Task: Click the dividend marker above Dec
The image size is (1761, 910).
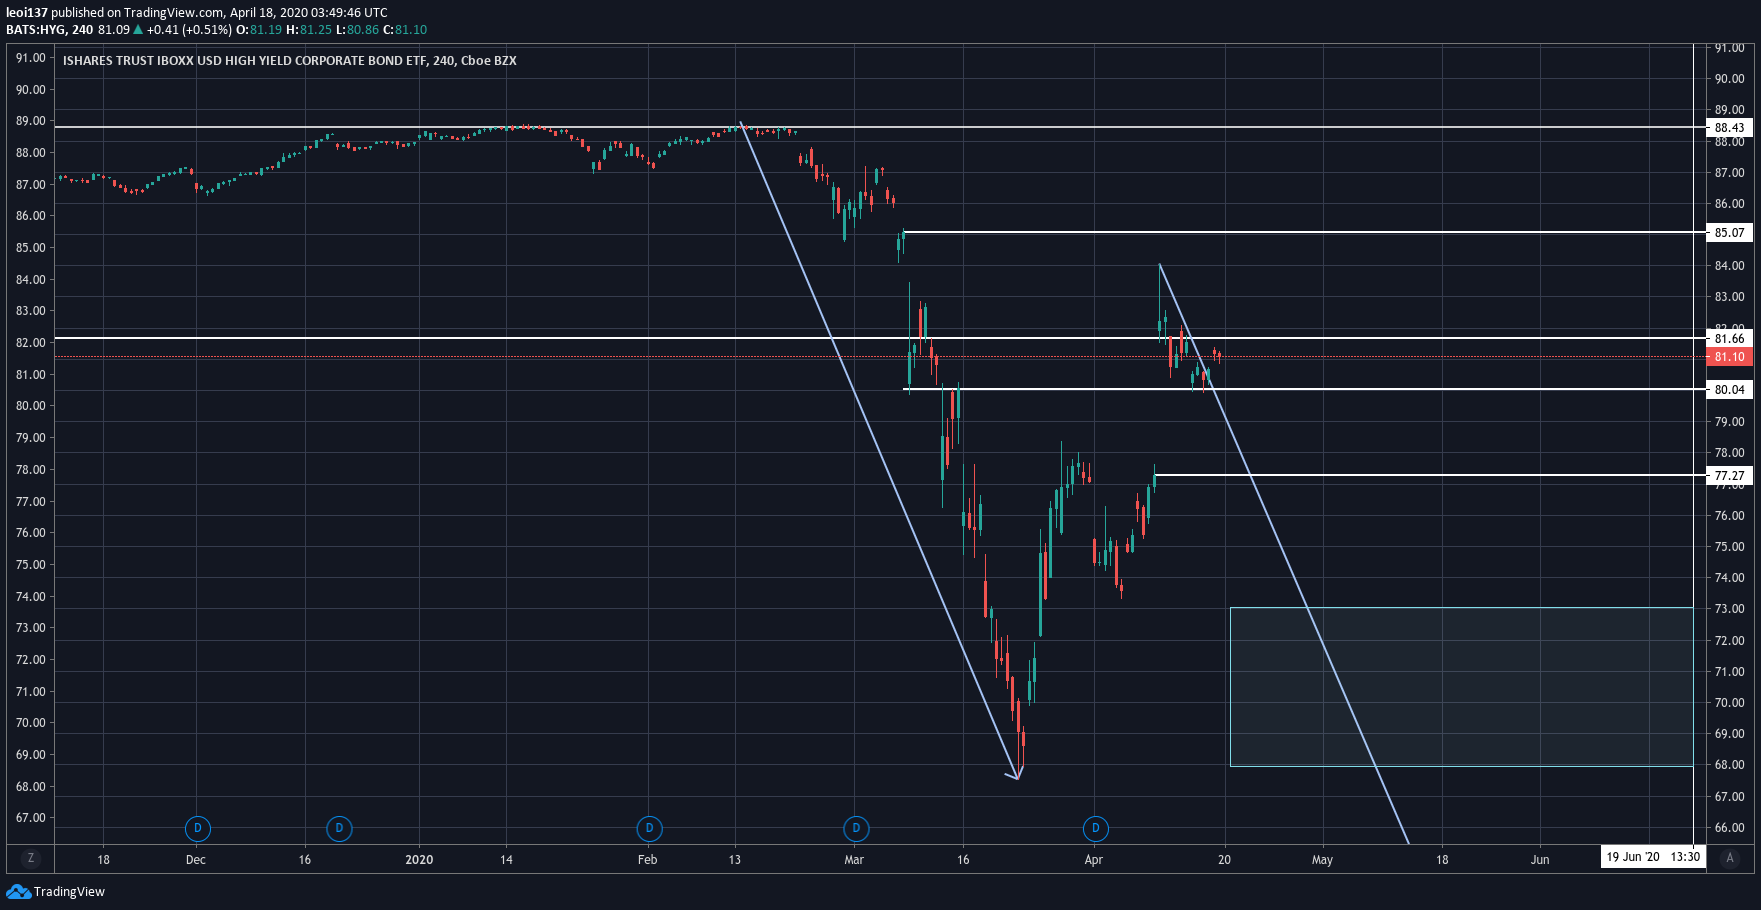Action: tap(198, 828)
